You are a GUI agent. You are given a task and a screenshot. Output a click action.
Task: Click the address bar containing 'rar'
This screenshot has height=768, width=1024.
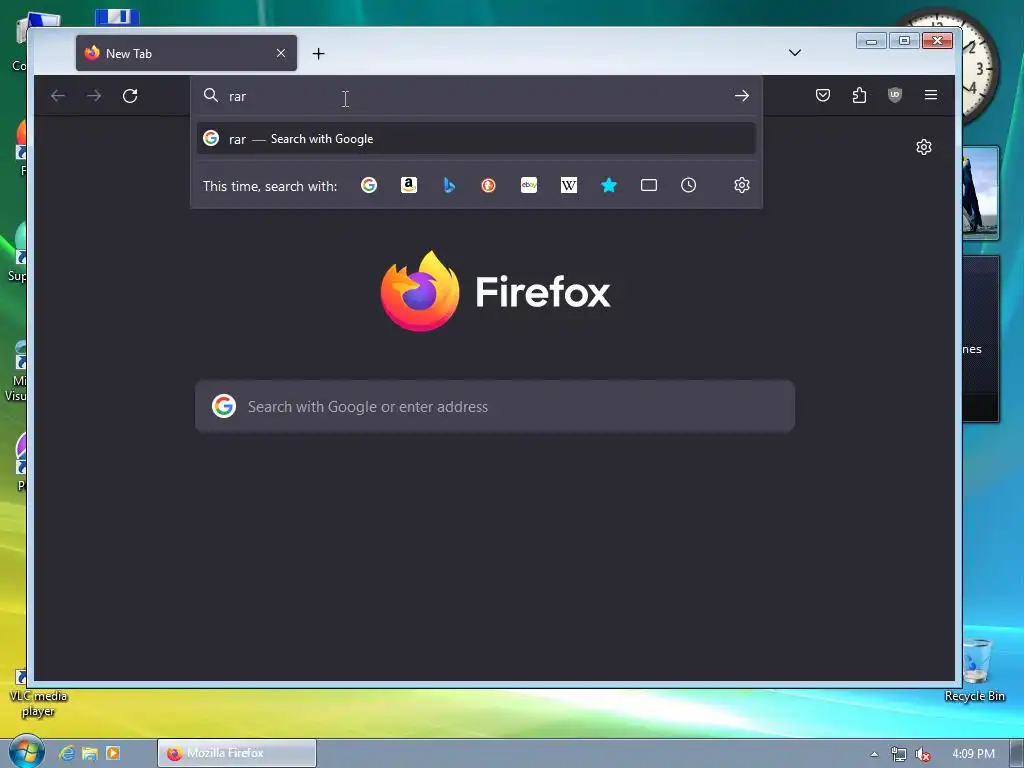(x=476, y=96)
